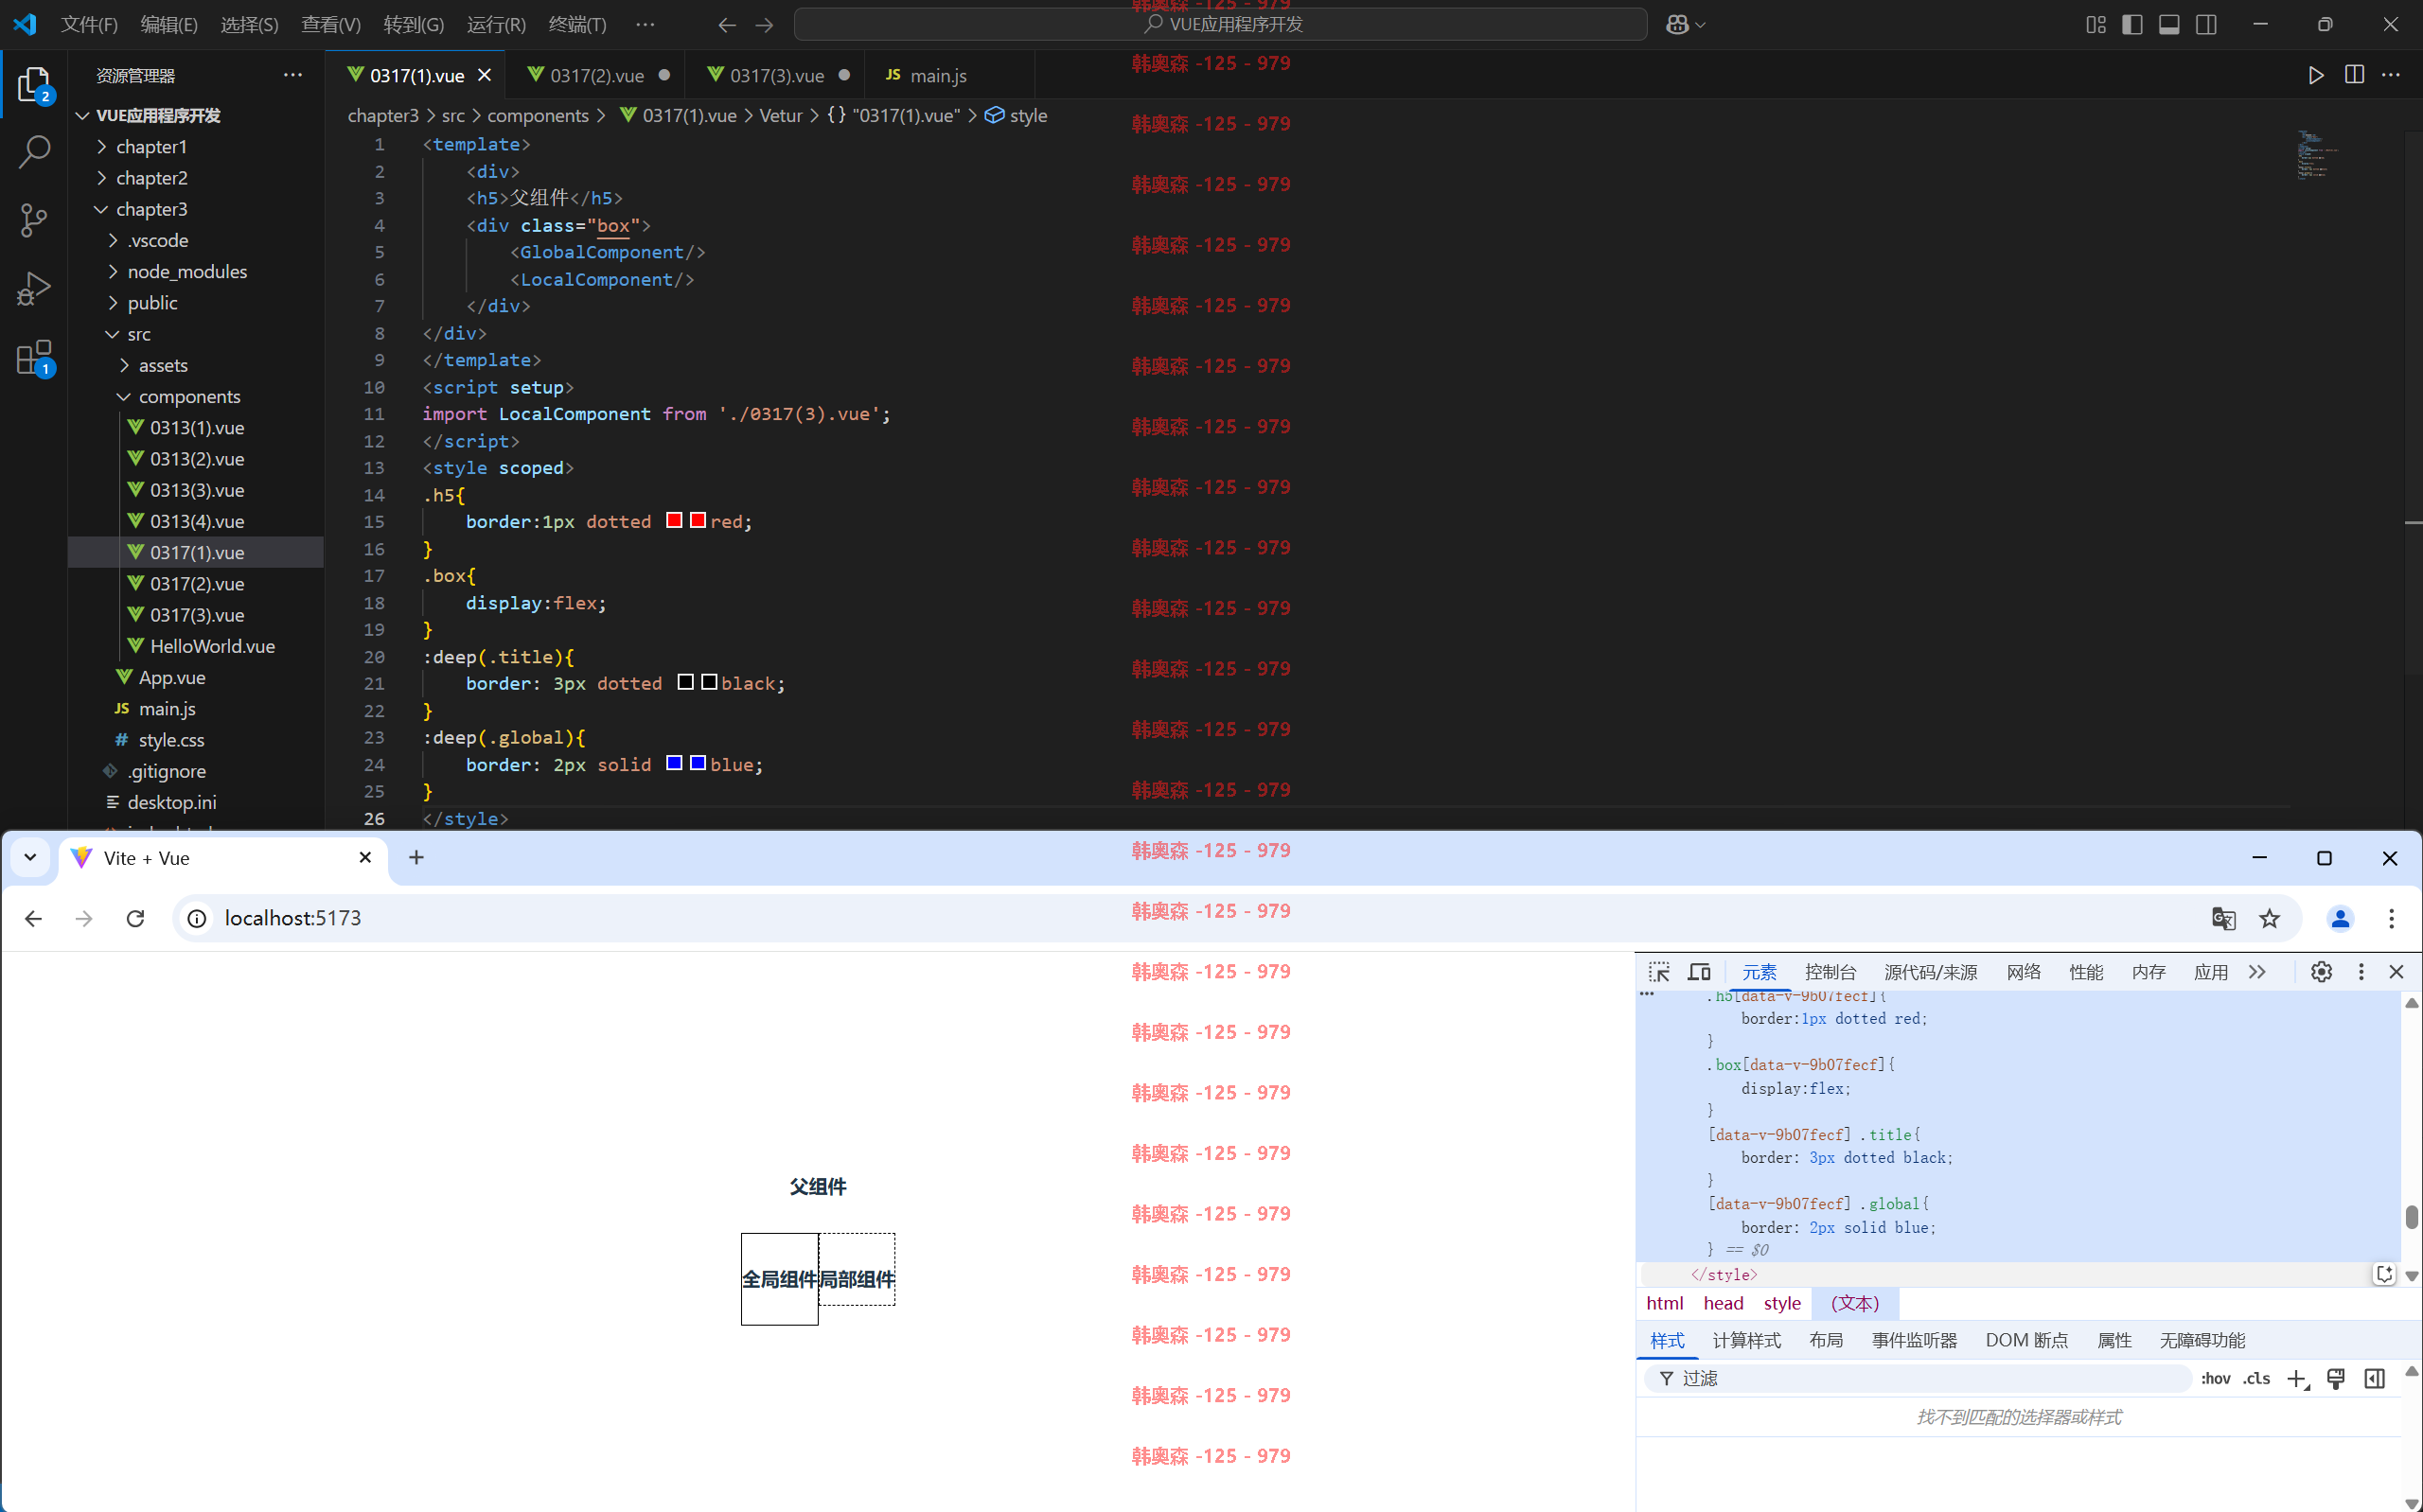Image resolution: width=2423 pixels, height=1512 pixels.
Task: Run the current file with the play icon
Action: point(2315,75)
